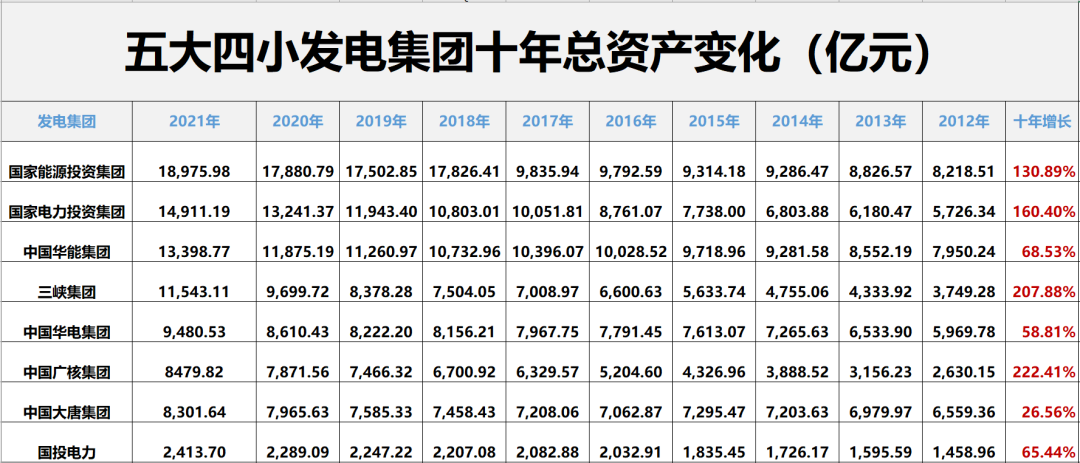Click the 中国广核集团 row label

(66, 373)
